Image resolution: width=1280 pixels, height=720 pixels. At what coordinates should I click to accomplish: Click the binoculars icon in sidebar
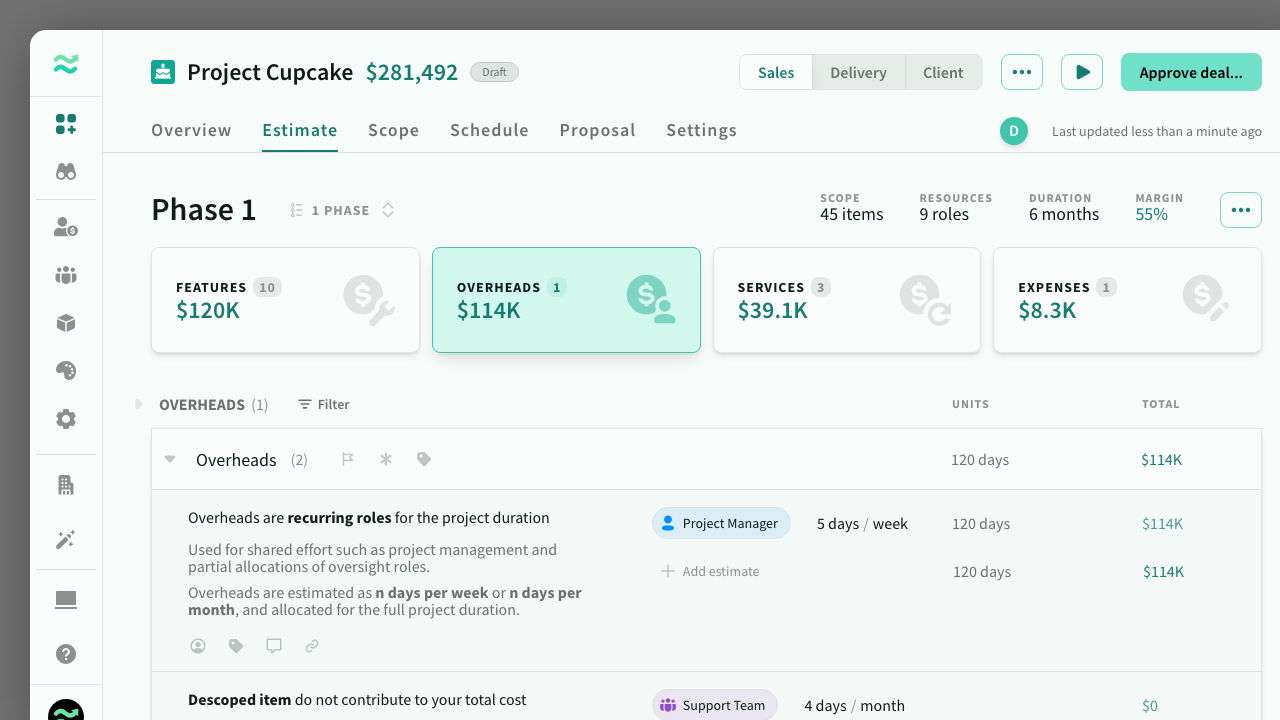coord(66,172)
